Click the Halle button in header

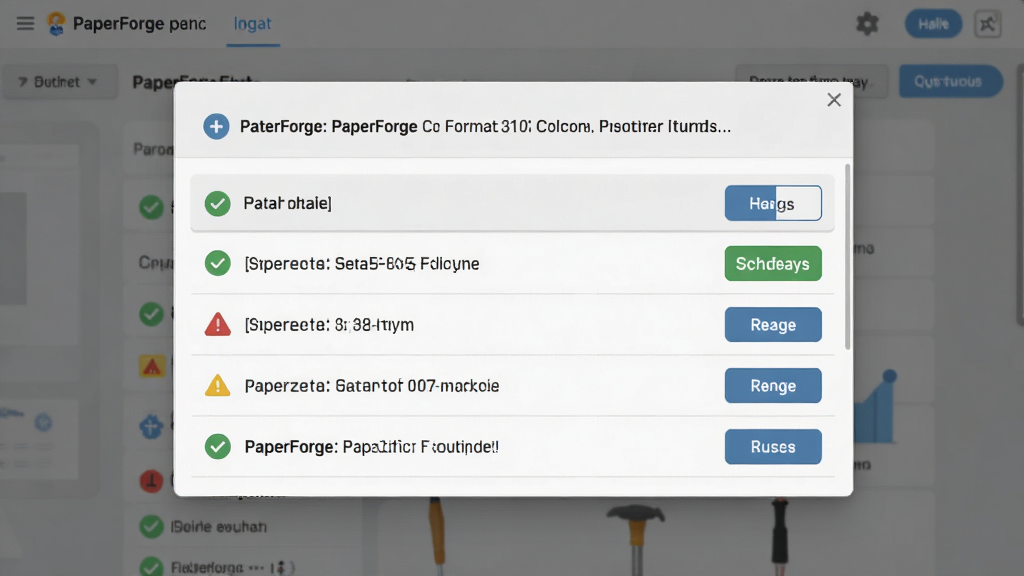[x=933, y=24]
